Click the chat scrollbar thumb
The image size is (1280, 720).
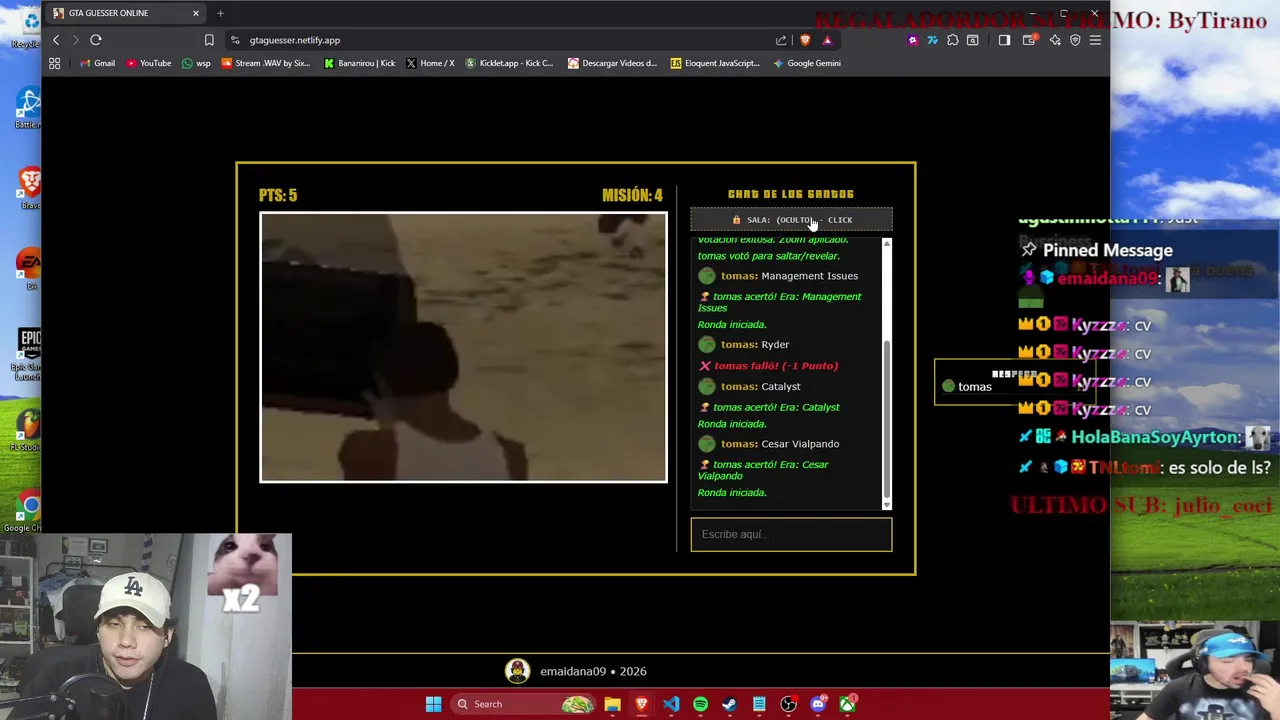click(886, 420)
